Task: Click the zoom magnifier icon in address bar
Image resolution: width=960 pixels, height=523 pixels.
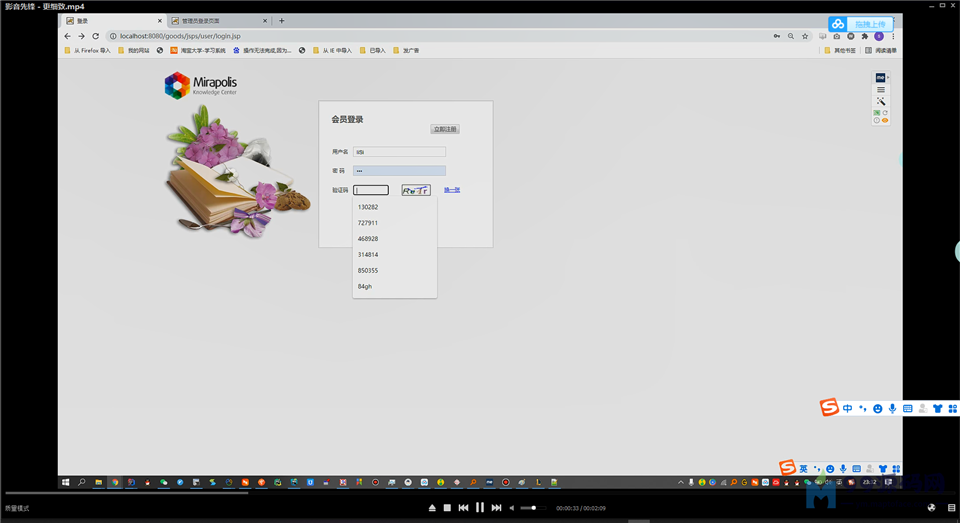Action: (791, 36)
